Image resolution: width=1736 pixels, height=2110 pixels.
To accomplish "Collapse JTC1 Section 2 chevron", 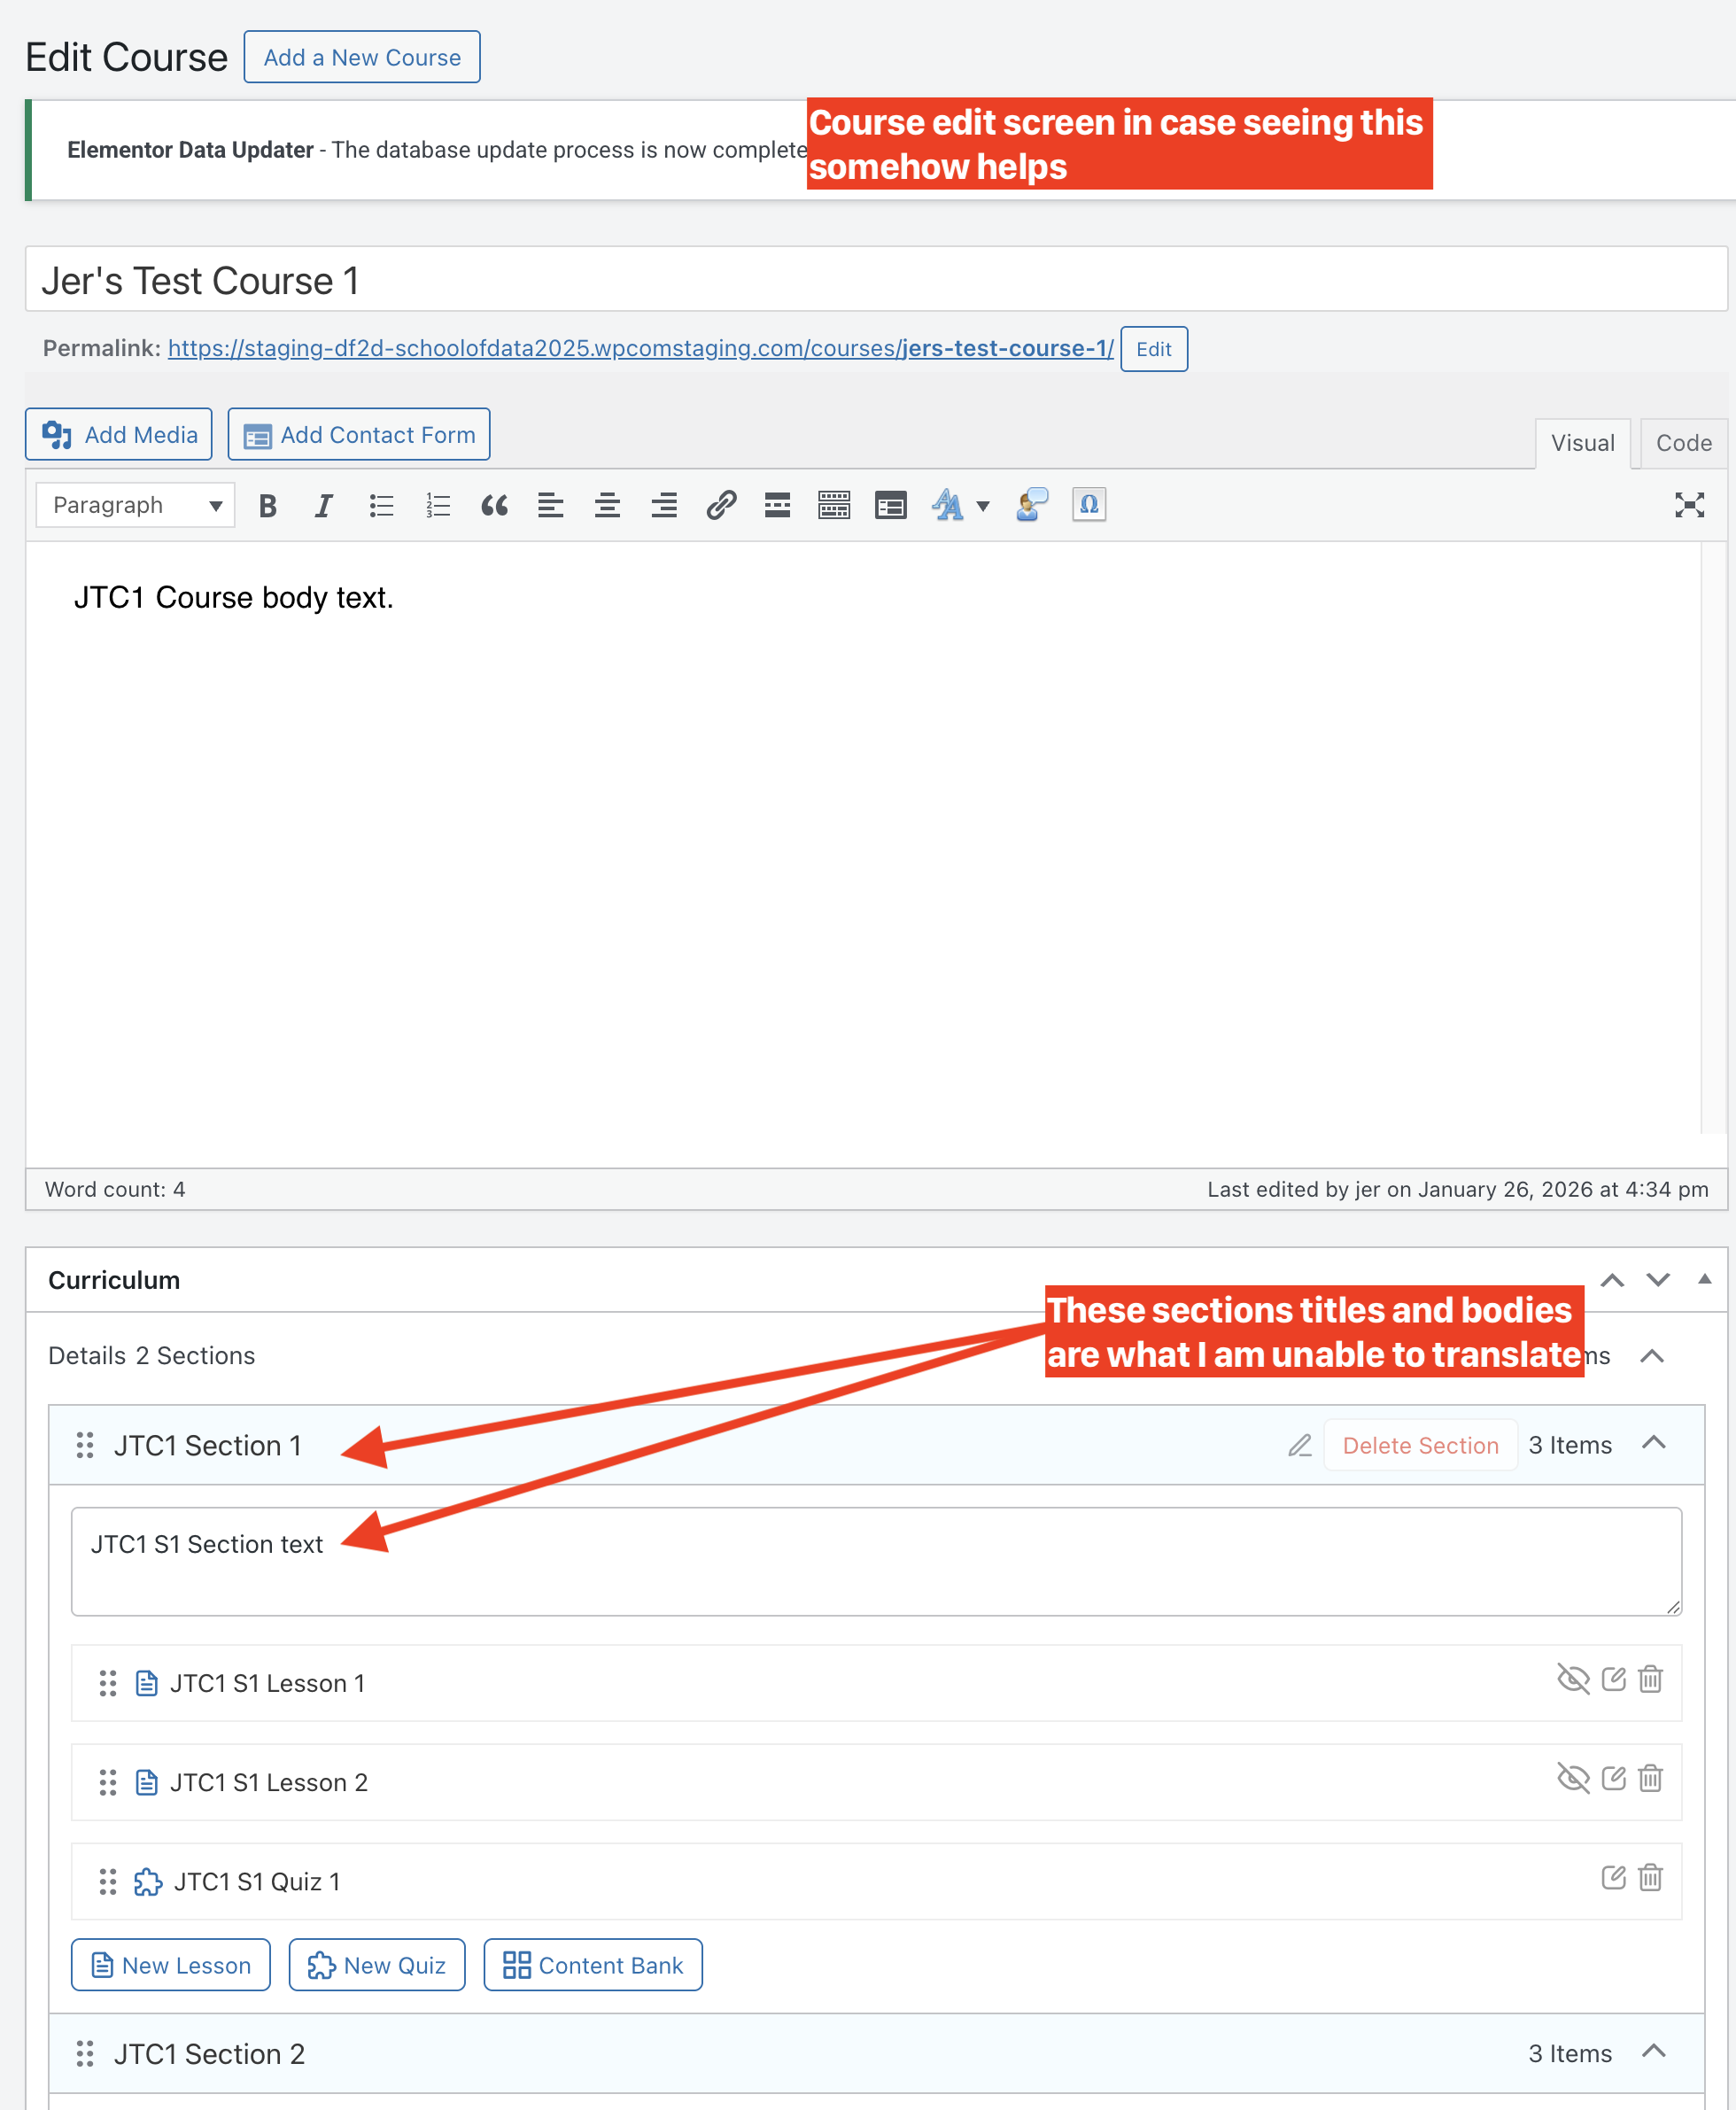I will 1654,2052.
